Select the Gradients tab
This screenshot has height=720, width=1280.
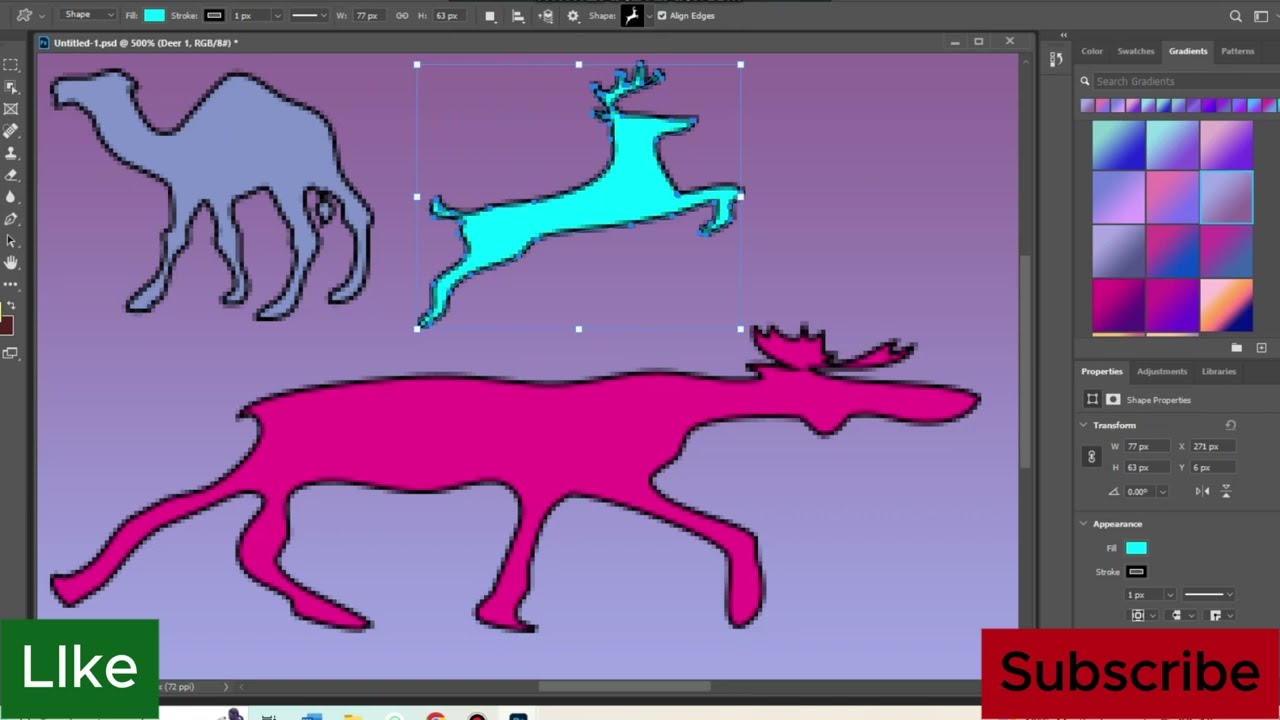coord(1188,51)
